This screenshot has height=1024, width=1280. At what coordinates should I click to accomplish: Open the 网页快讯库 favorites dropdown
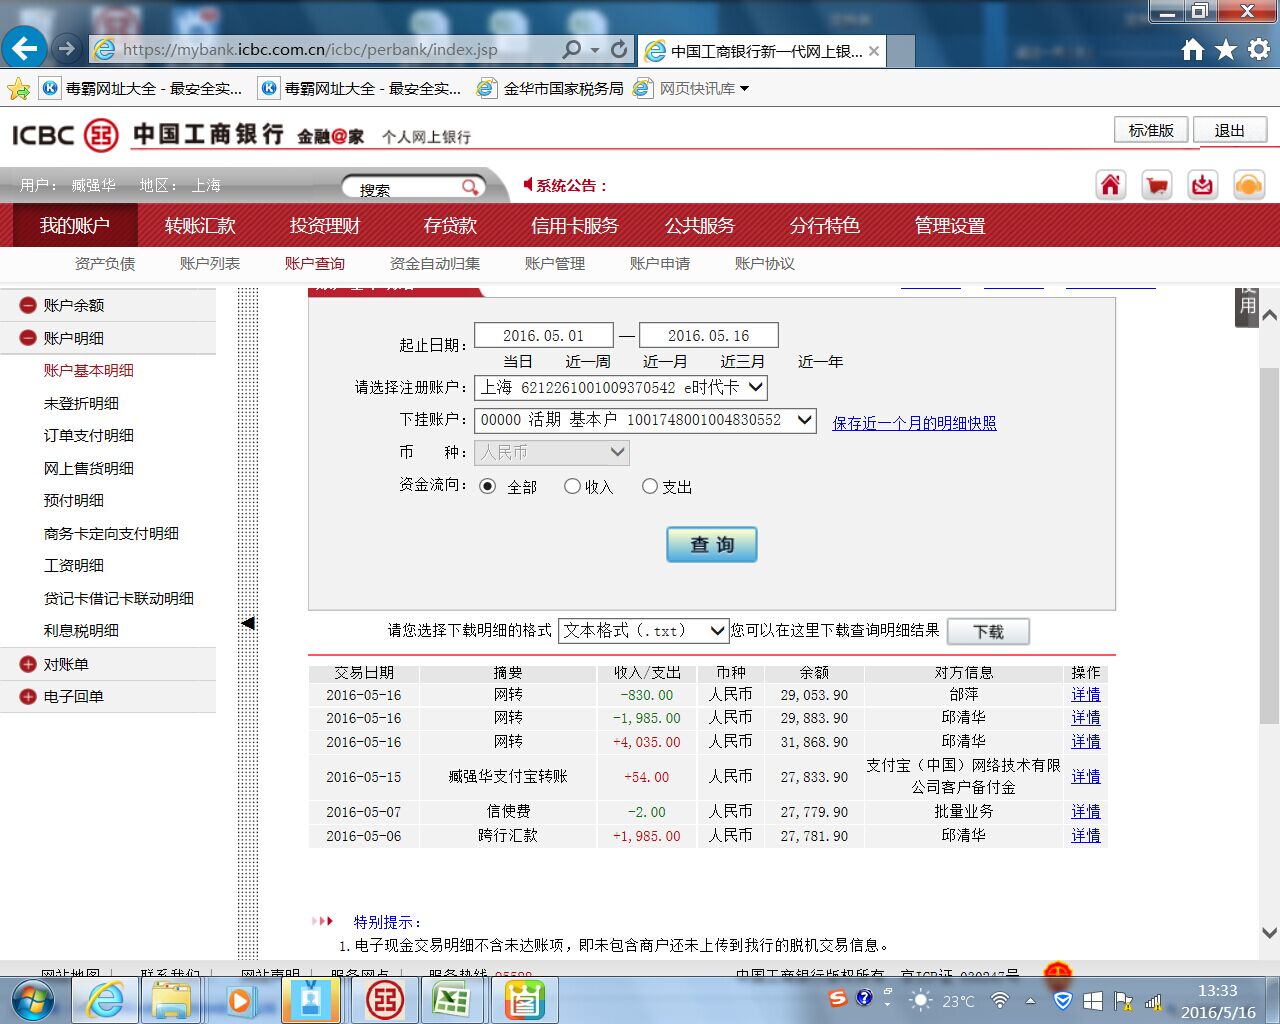pyautogui.click(x=704, y=89)
